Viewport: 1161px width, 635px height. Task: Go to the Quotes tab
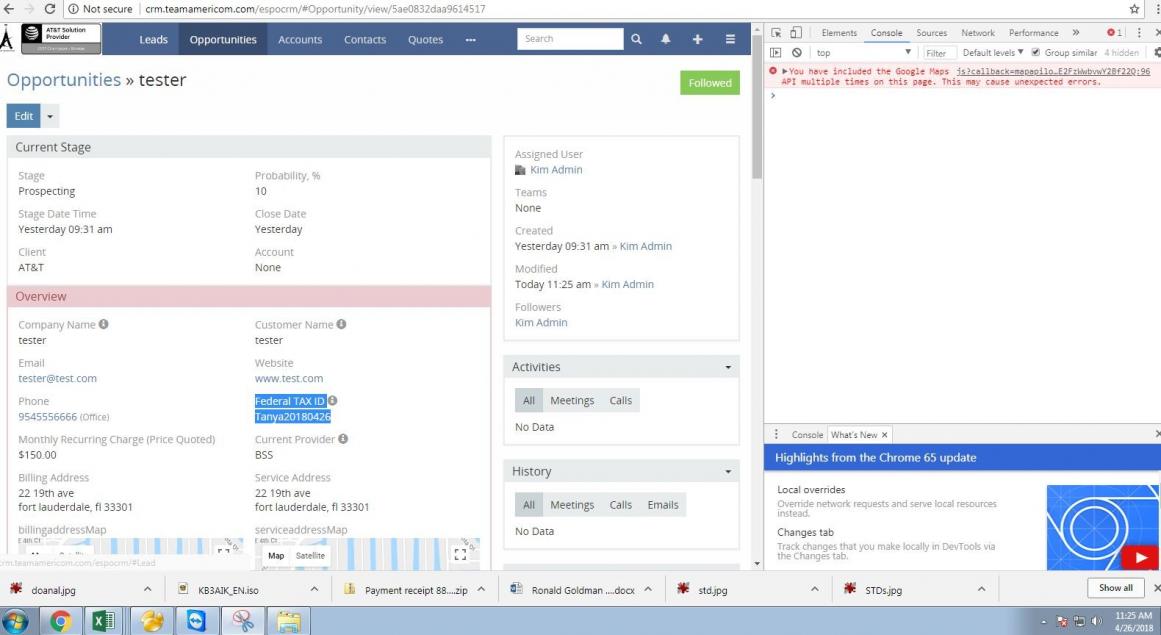click(425, 40)
